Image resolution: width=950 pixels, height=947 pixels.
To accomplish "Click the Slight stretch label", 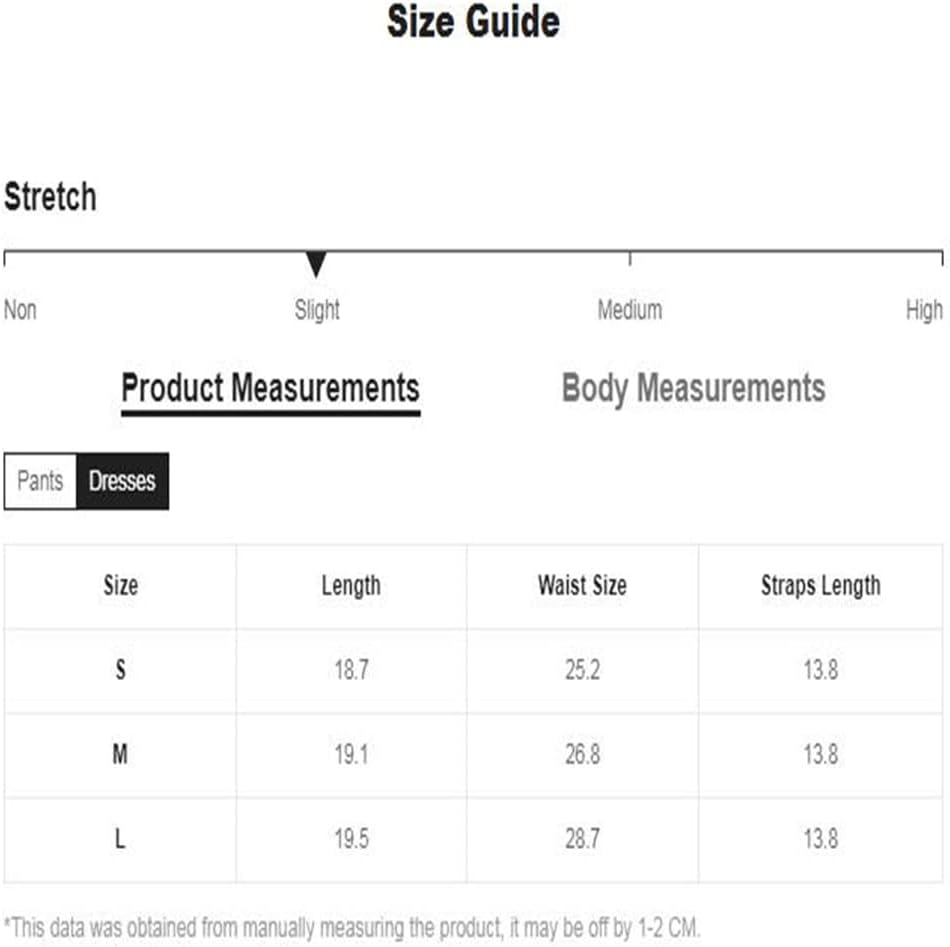I will (317, 310).
